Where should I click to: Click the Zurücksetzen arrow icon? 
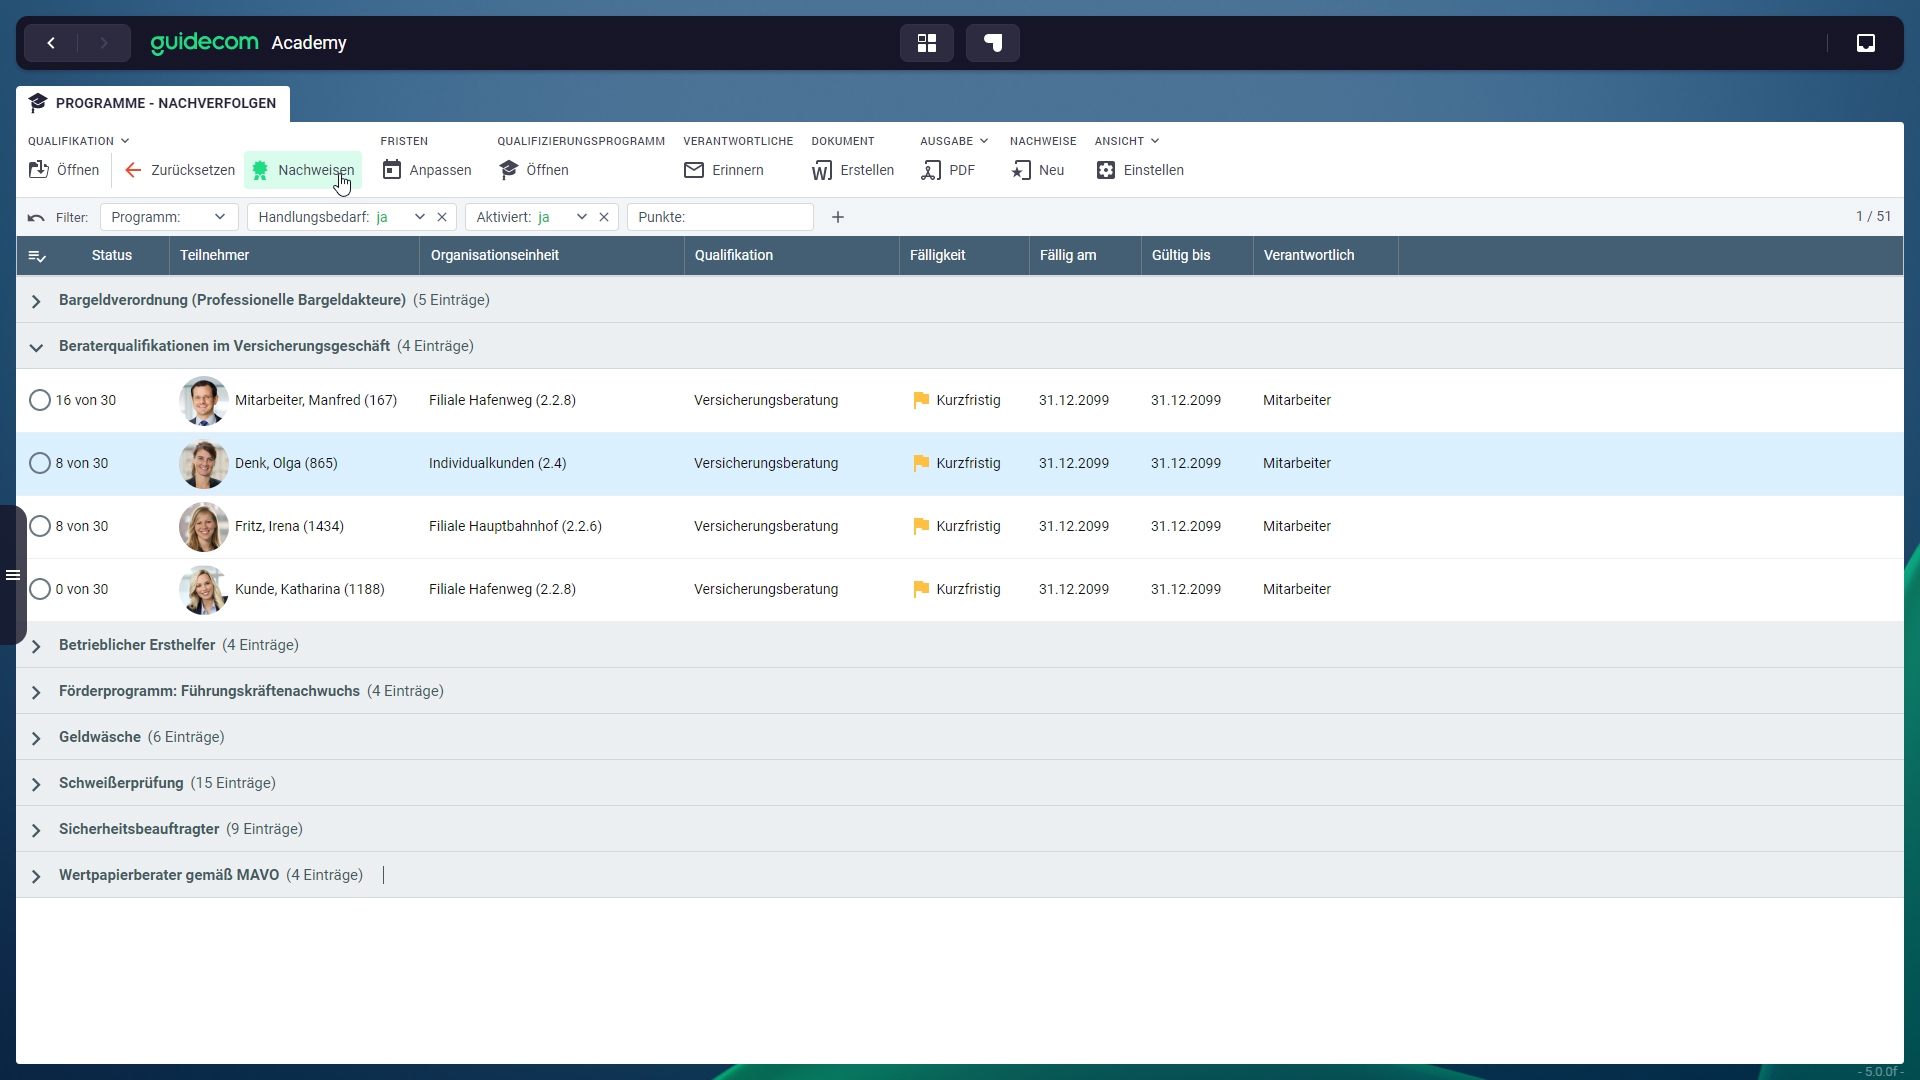133,170
